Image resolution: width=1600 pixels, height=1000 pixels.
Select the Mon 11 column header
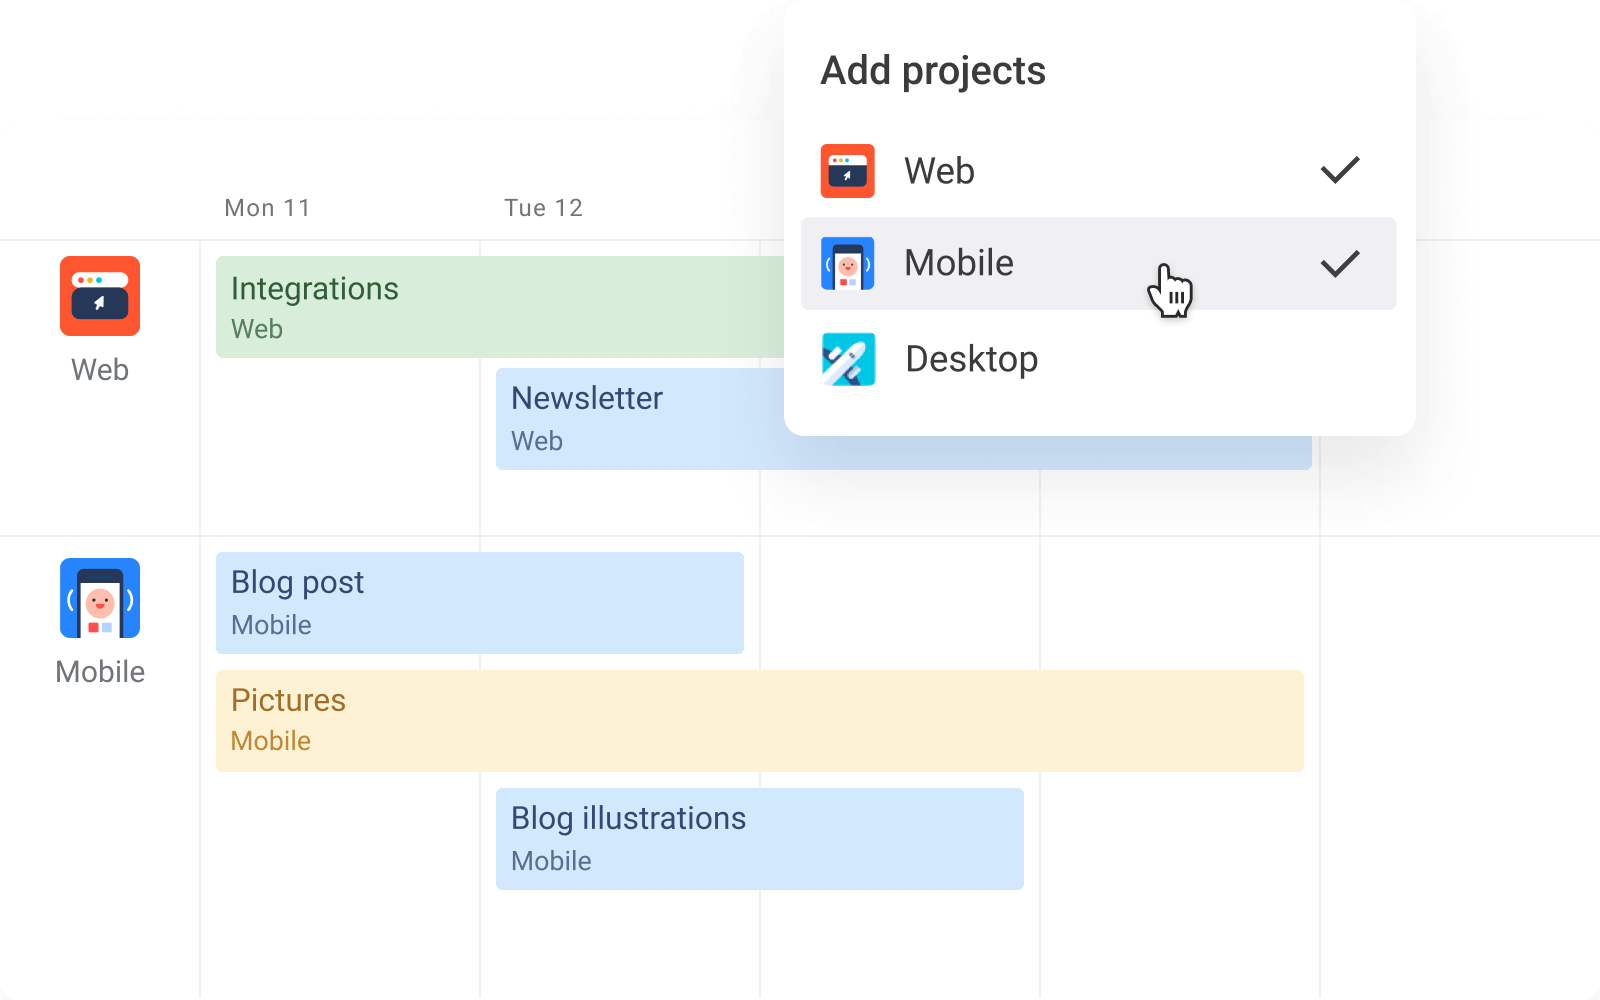[x=266, y=207]
